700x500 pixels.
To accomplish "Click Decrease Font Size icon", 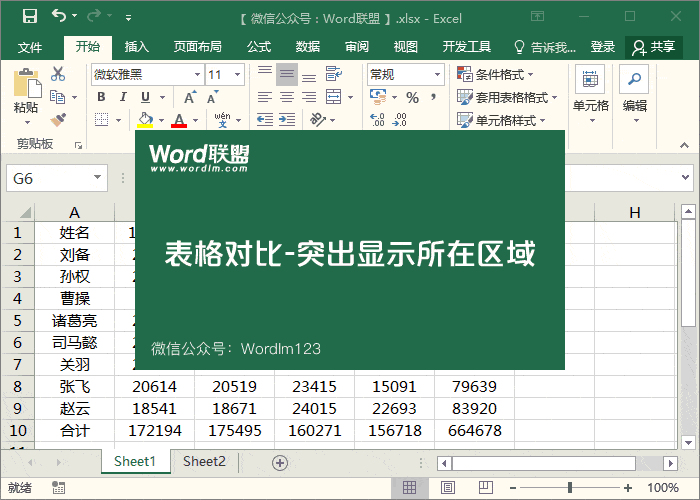I will [x=212, y=97].
